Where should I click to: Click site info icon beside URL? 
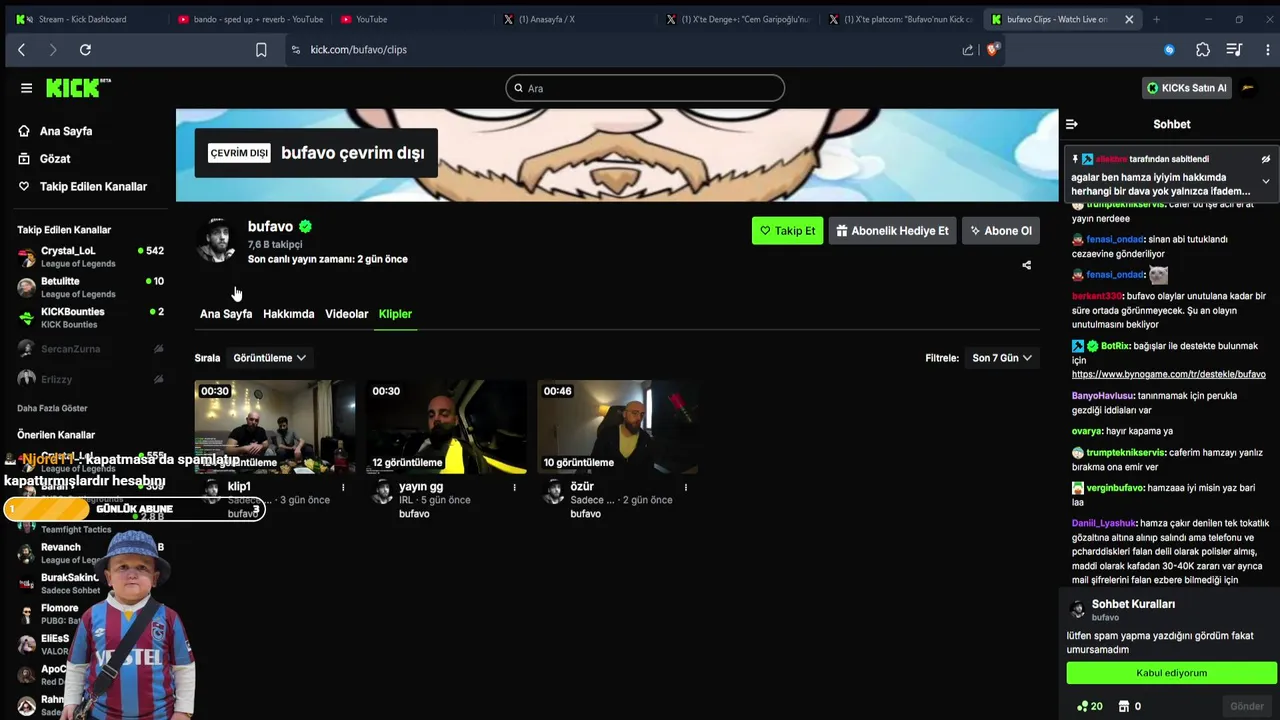tap(295, 50)
